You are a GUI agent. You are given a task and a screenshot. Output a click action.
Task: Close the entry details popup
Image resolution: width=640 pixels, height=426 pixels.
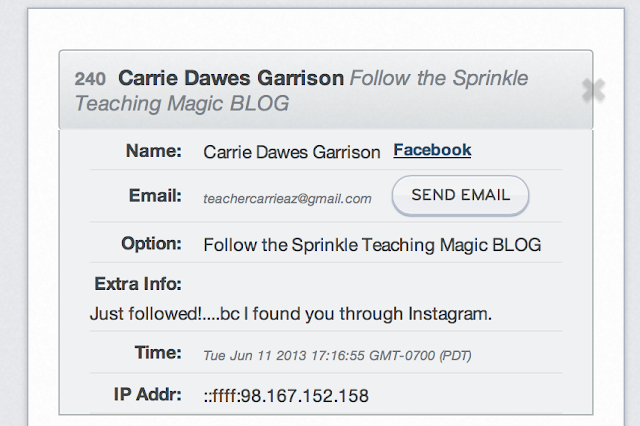coord(593,91)
